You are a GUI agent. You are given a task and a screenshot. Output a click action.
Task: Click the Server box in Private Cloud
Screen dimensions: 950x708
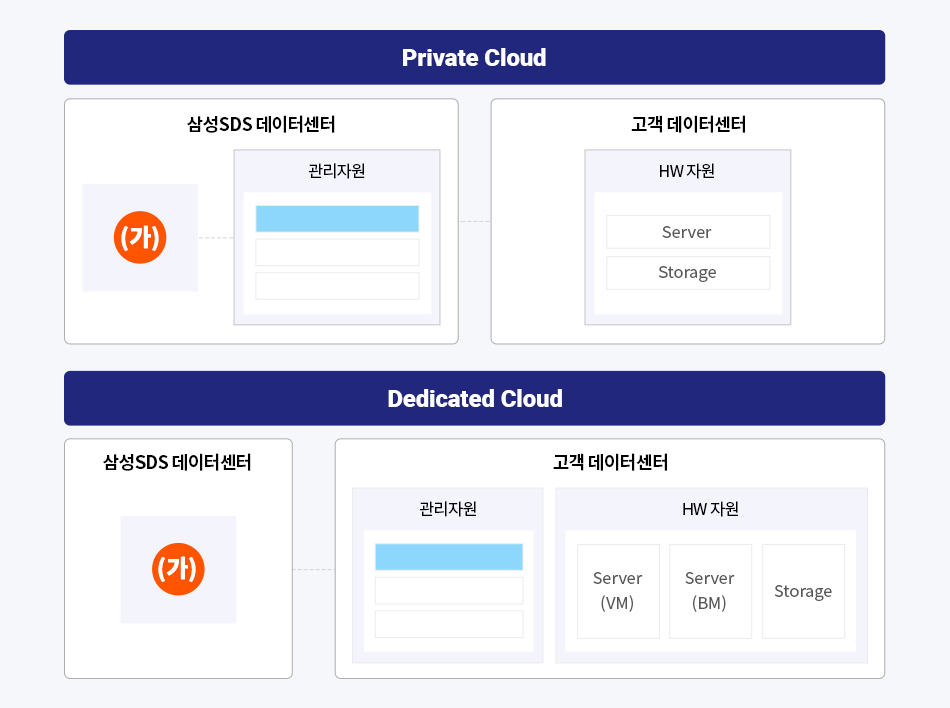(687, 232)
